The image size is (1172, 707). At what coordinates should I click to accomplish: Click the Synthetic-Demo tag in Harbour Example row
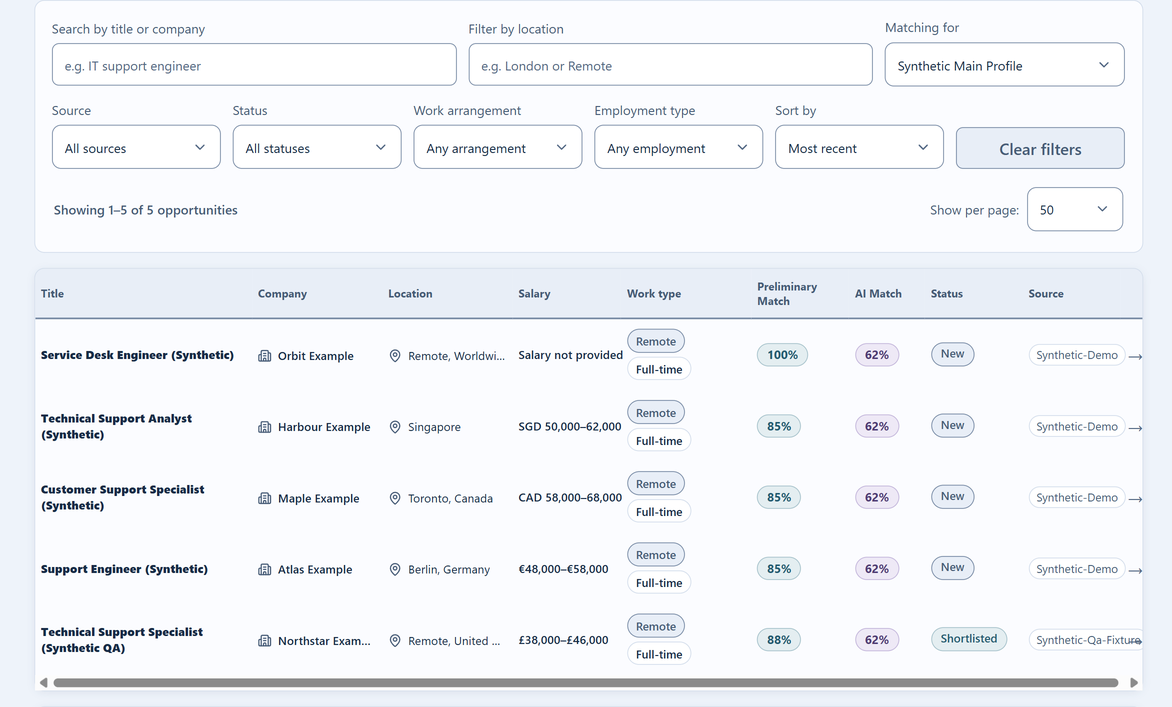click(x=1077, y=427)
